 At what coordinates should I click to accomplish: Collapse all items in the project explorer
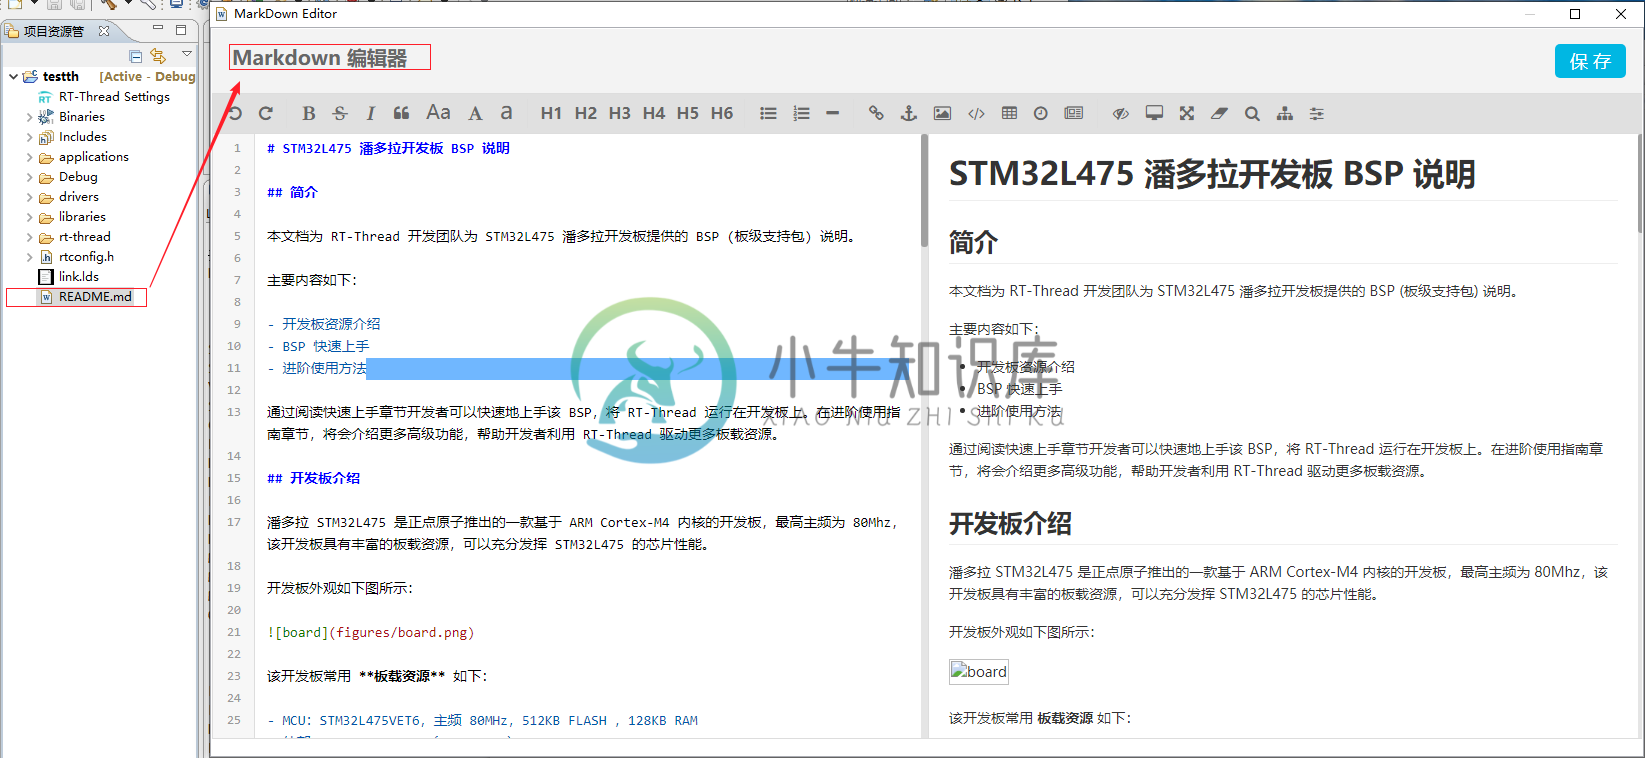pyautogui.click(x=136, y=56)
